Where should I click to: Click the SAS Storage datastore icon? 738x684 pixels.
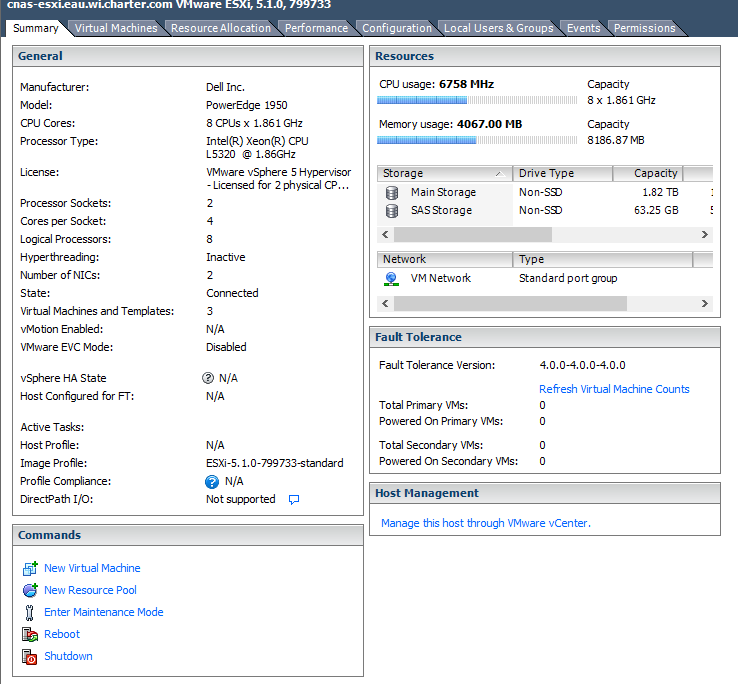[392, 211]
